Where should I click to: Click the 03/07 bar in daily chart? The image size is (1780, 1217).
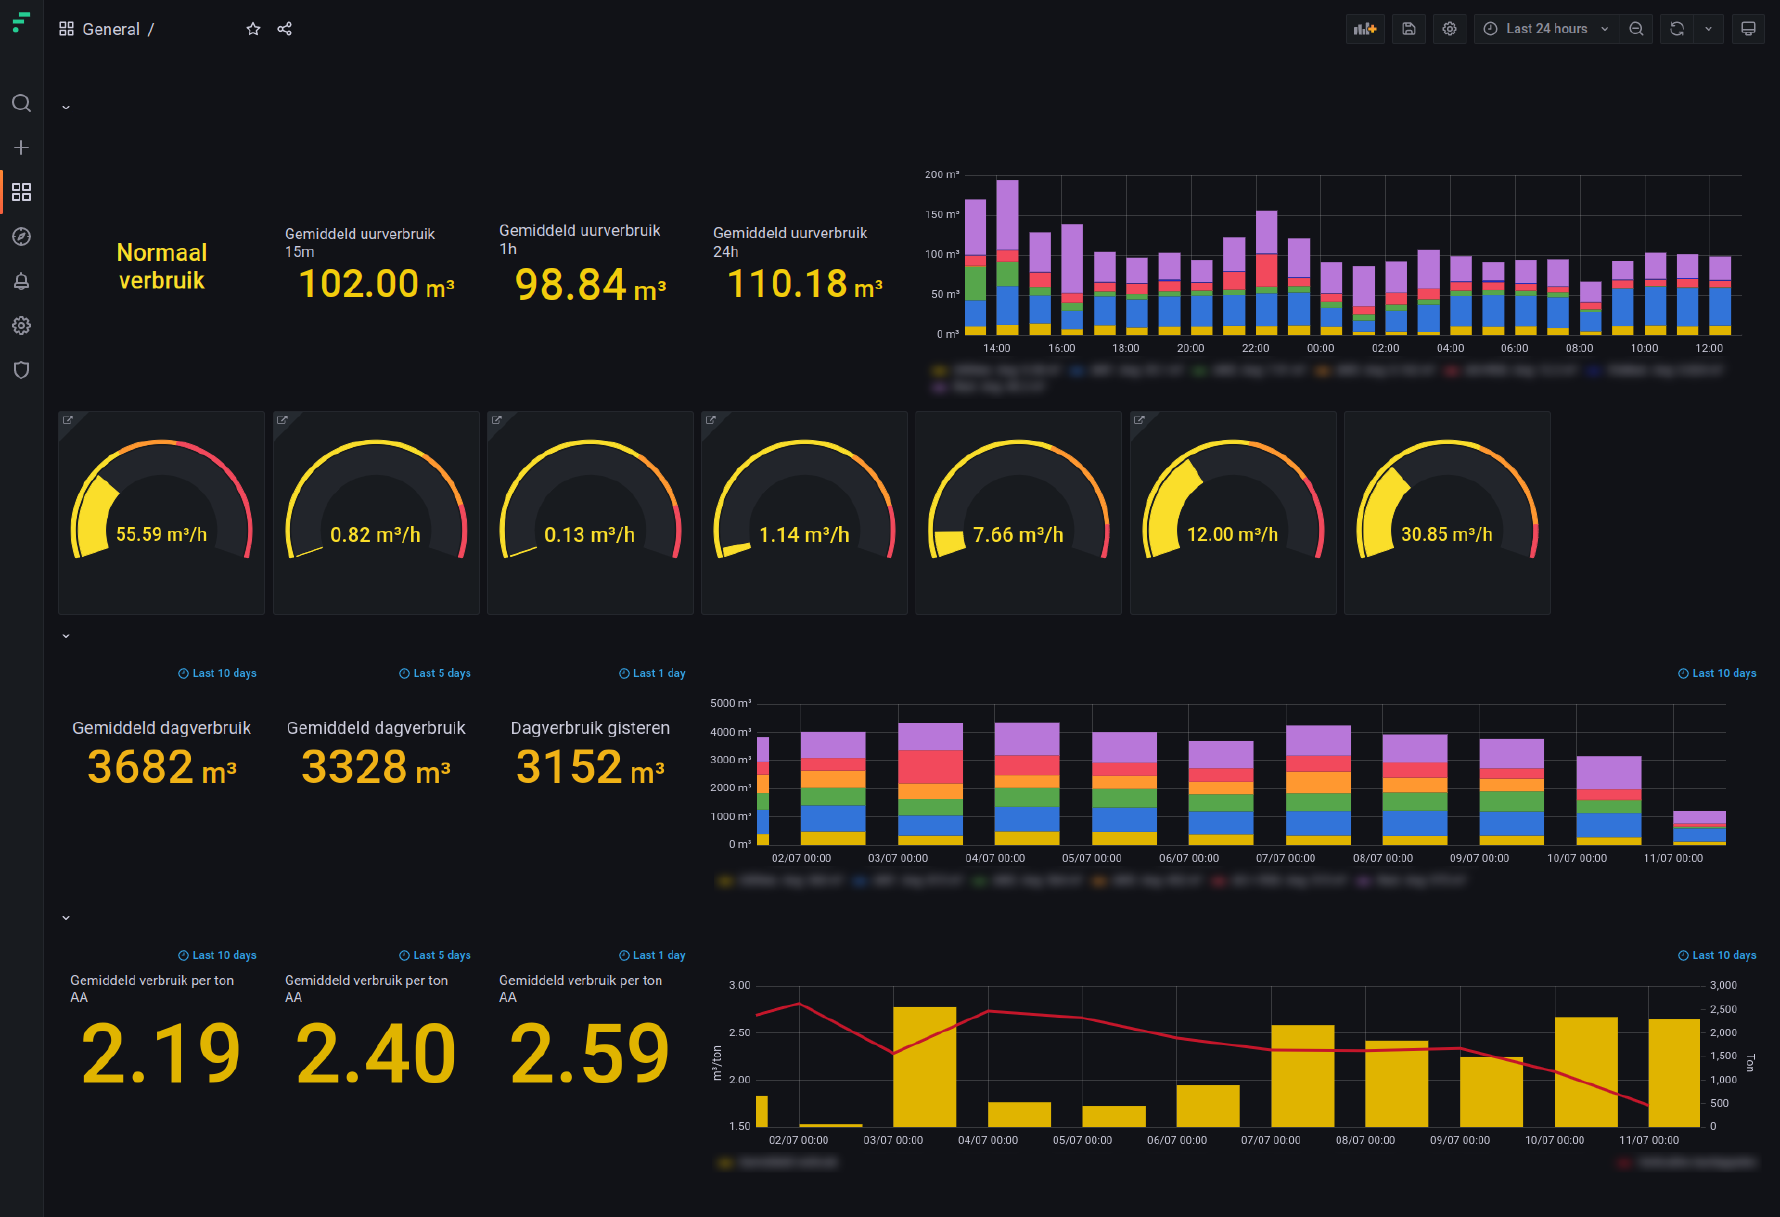pyautogui.click(x=930, y=784)
